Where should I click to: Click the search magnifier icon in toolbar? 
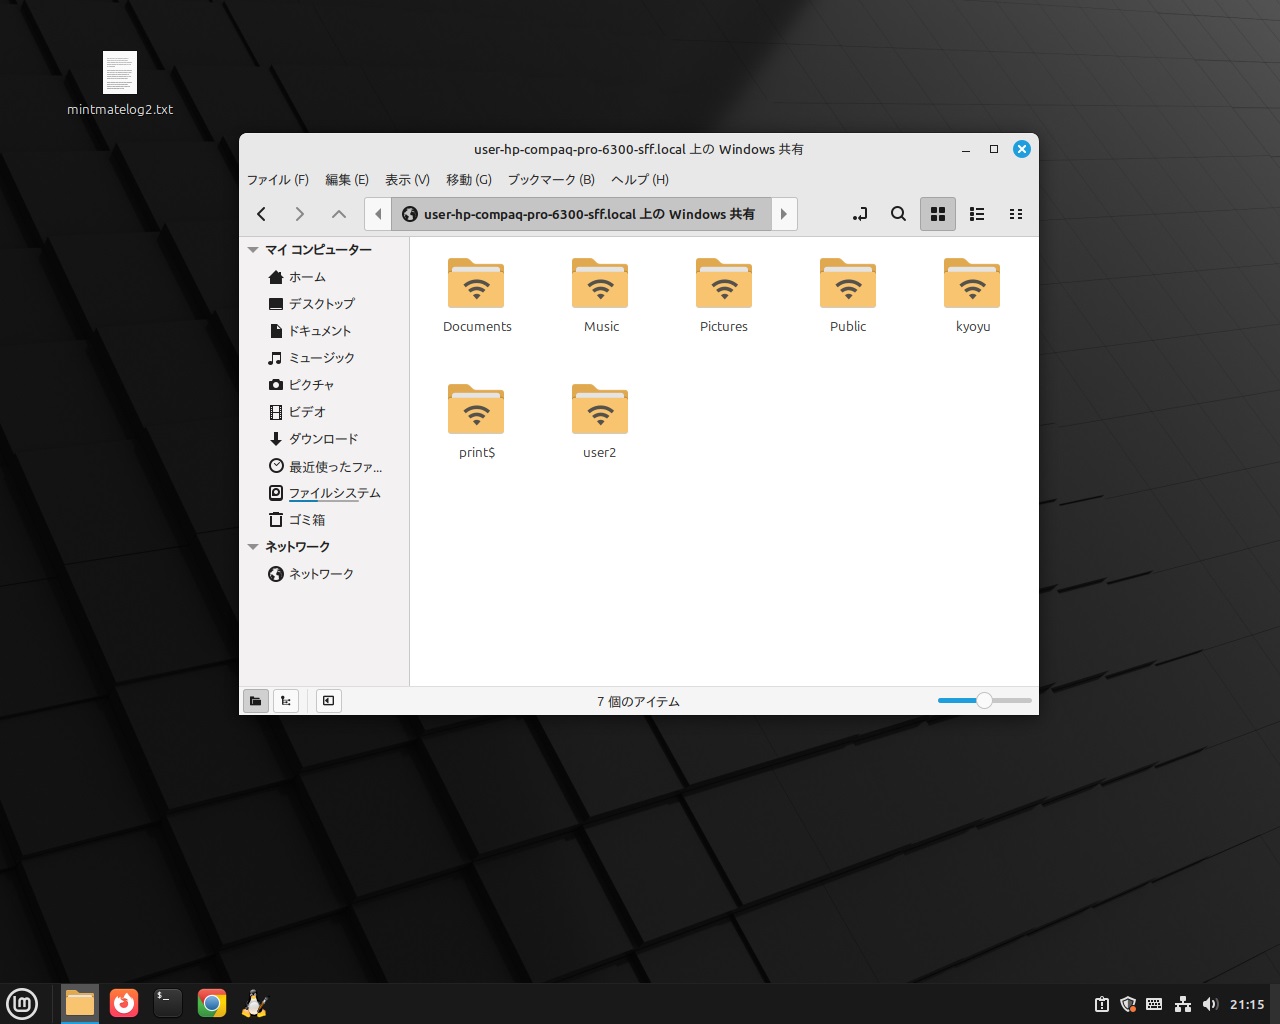[898, 214]
